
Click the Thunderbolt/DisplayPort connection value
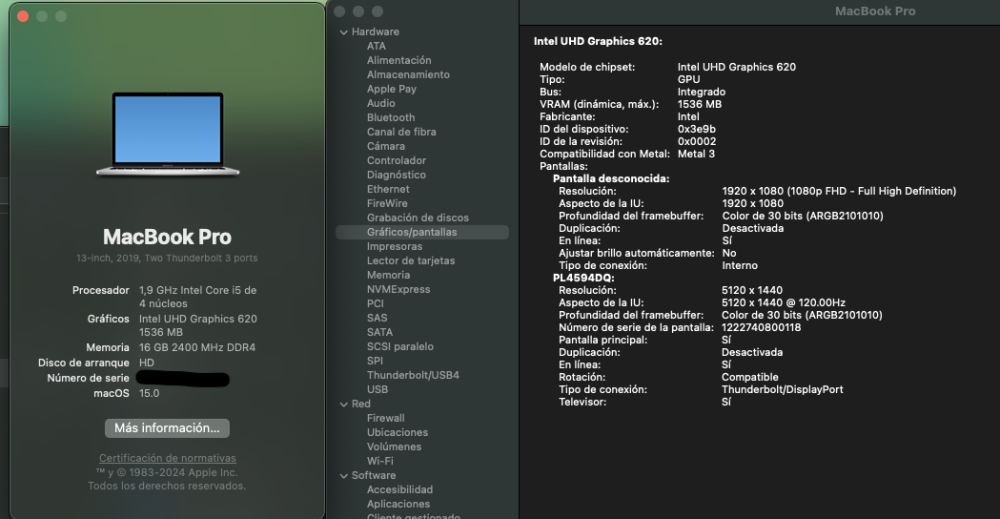click(x=782, y=390)
